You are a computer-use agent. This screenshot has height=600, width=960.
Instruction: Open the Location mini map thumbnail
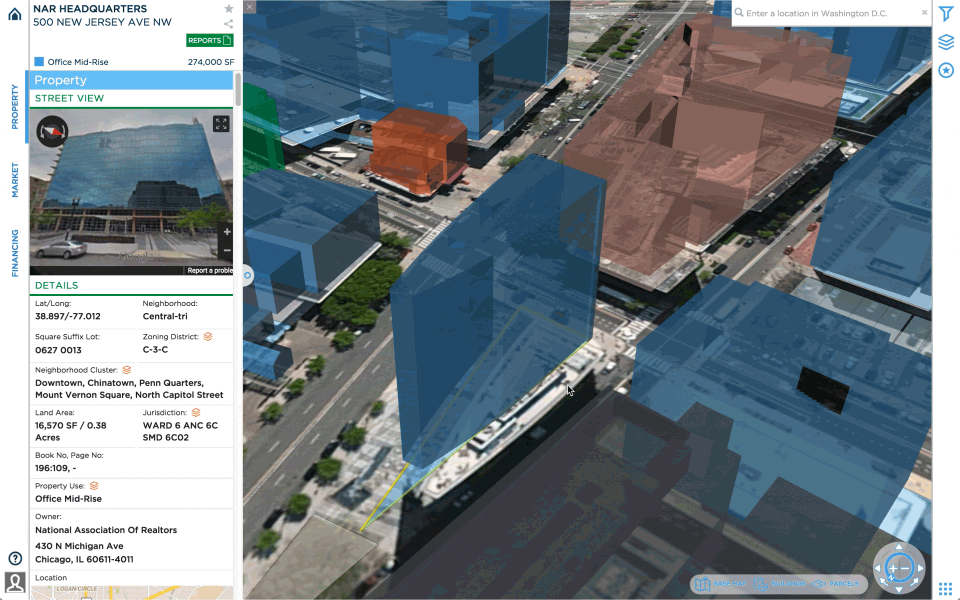131,592
